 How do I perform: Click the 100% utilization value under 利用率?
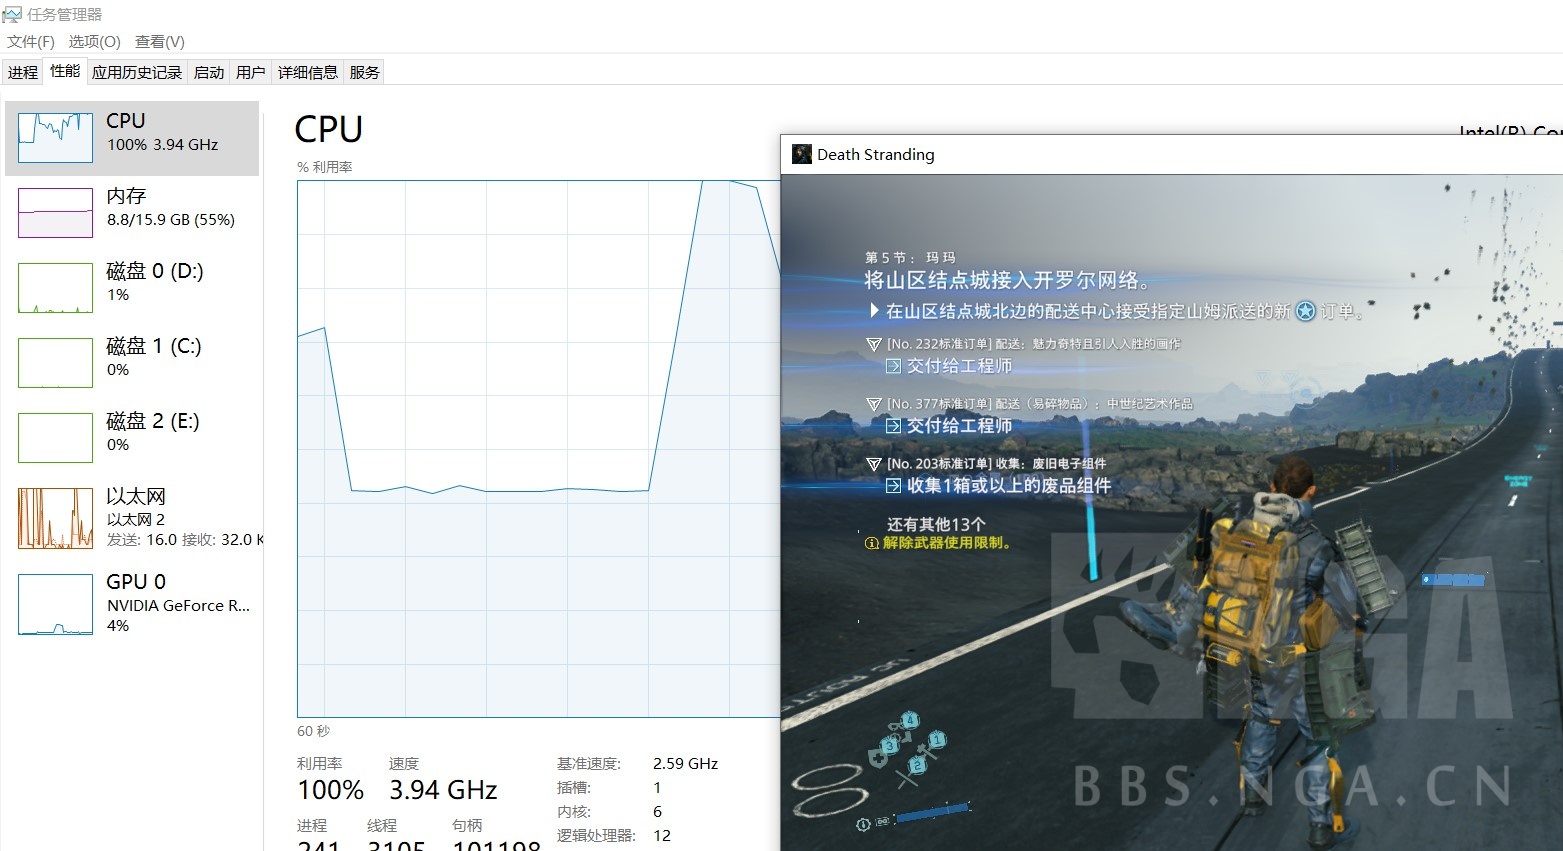[331, 790]
